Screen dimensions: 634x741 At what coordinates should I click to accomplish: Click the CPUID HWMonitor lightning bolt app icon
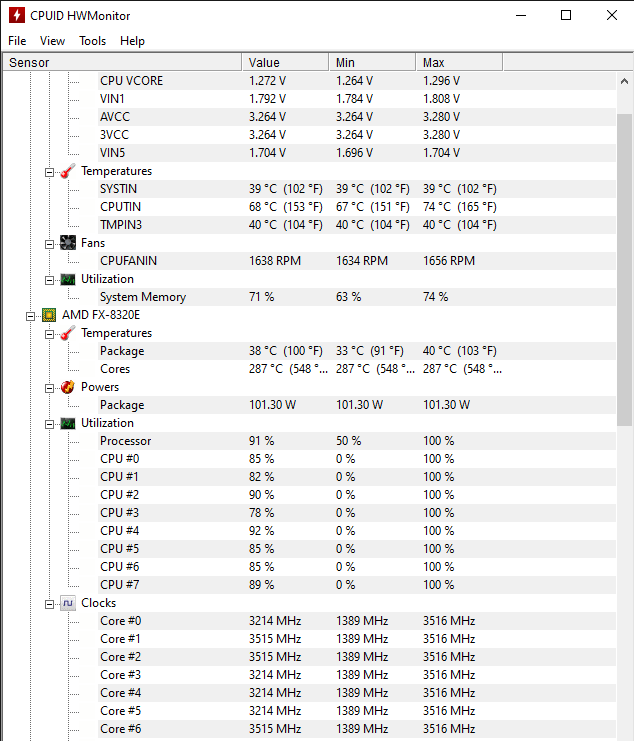(x=17, y=15)
